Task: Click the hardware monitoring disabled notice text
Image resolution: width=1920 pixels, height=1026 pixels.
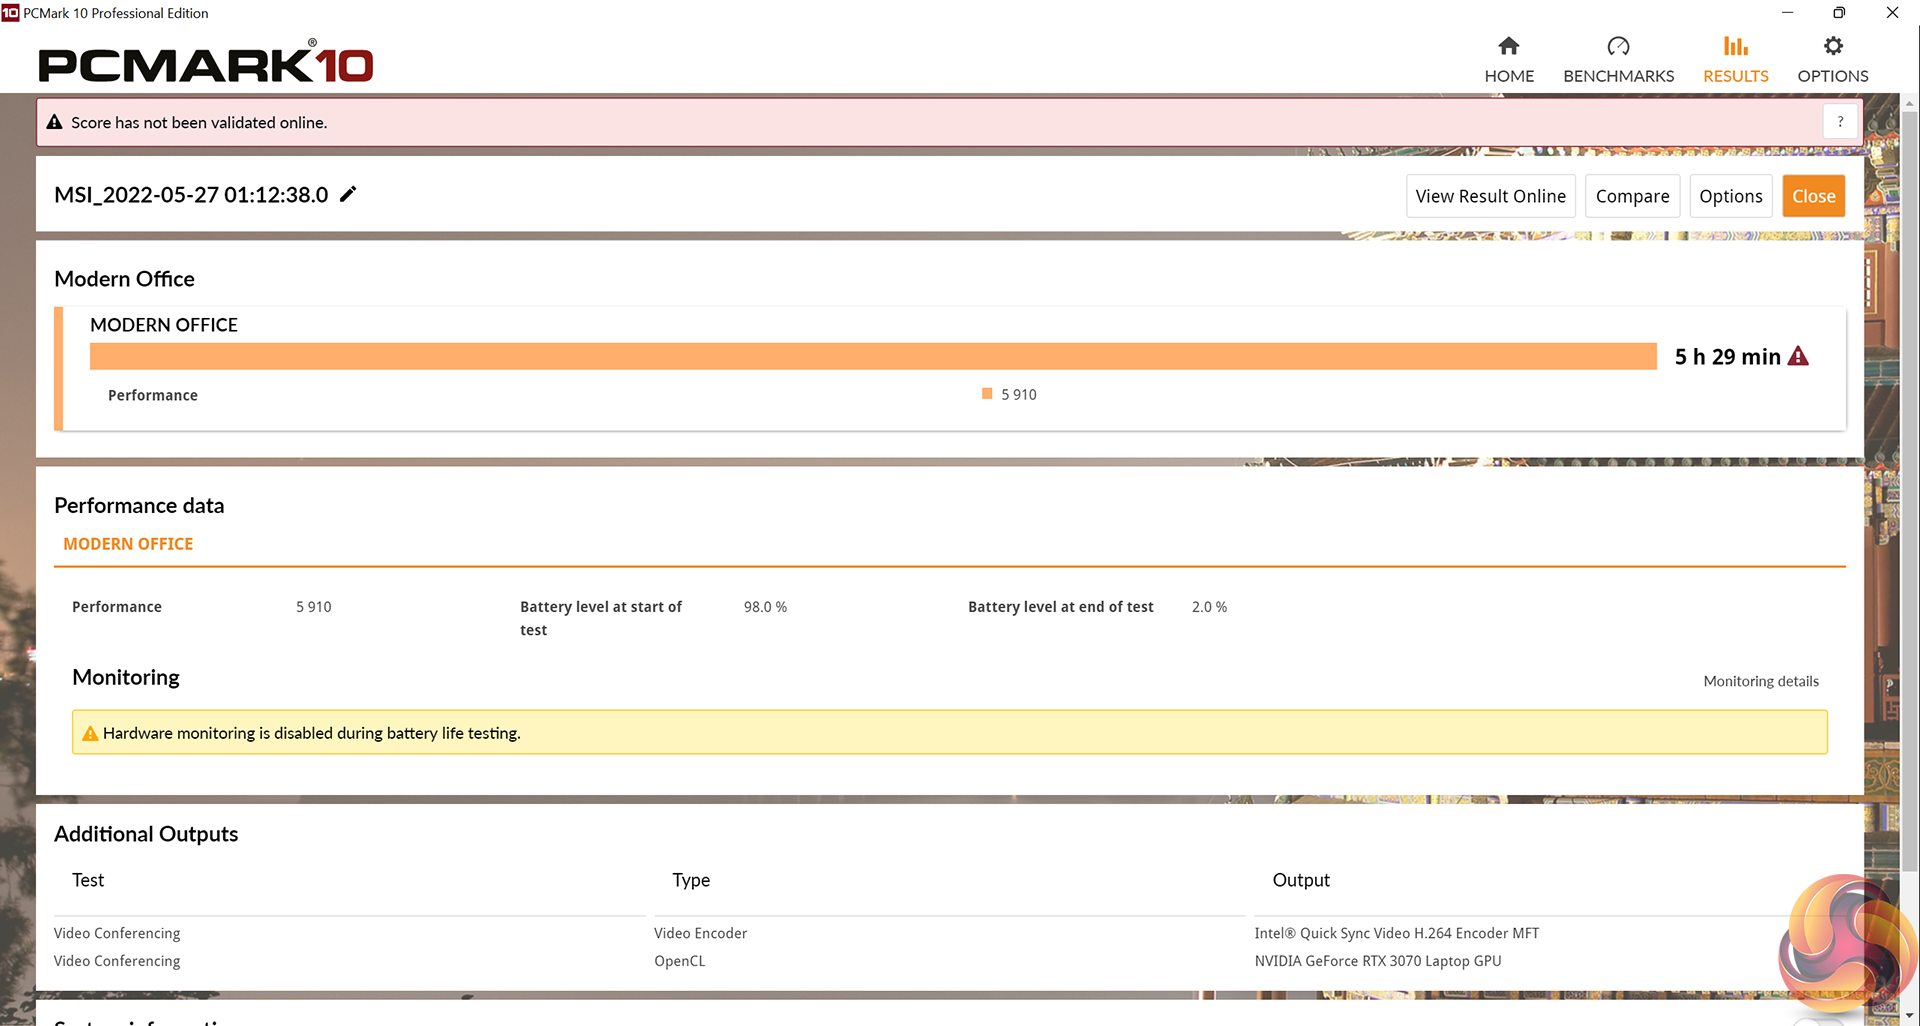Action: [312, 733]
